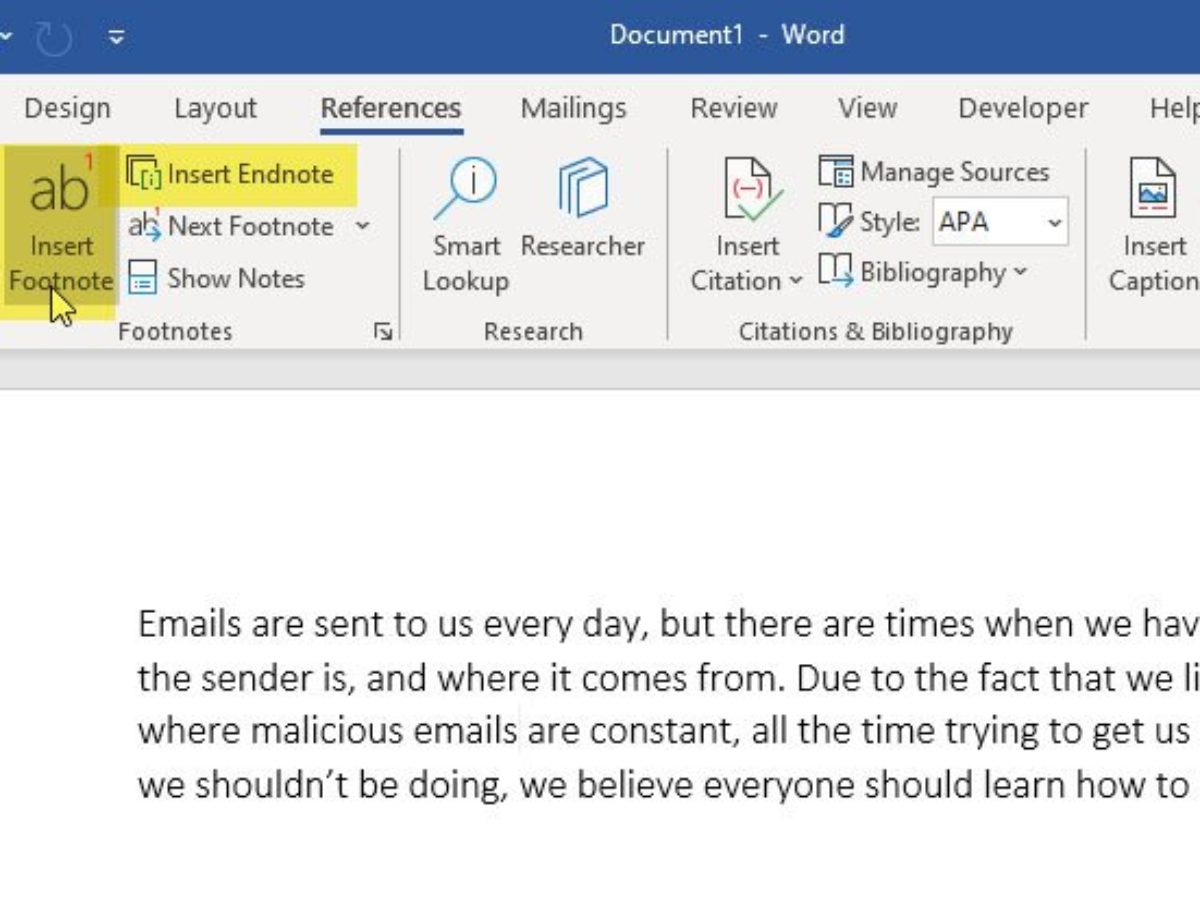The image size is (1200, 900).
Task: Click the Next Footnote button
Action: click(x=232, y=227)
